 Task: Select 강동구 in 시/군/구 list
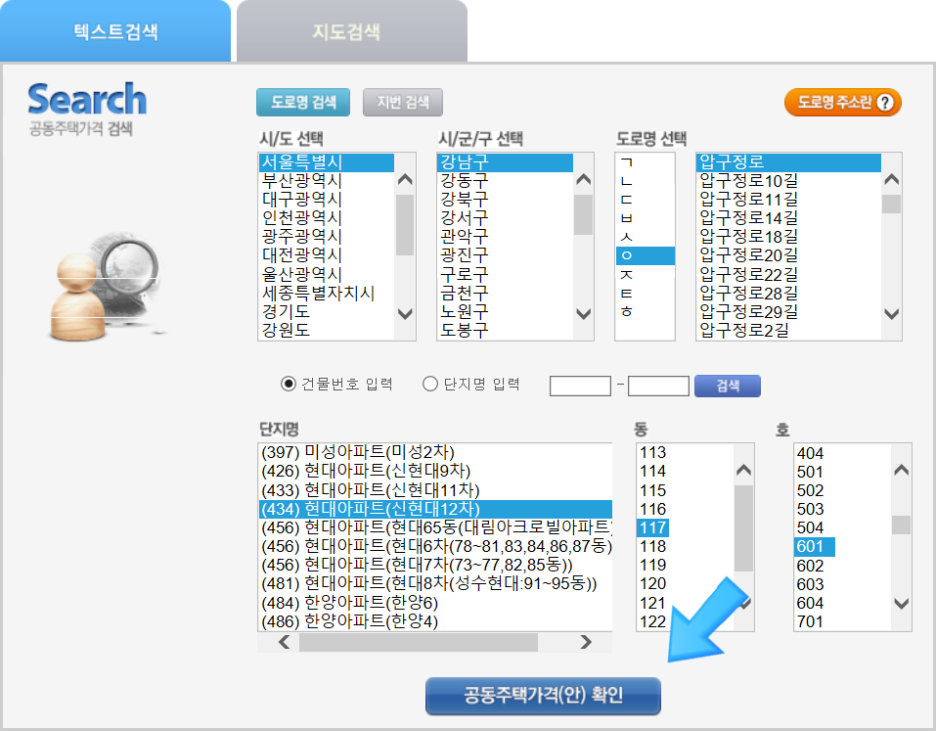point(505,180)
